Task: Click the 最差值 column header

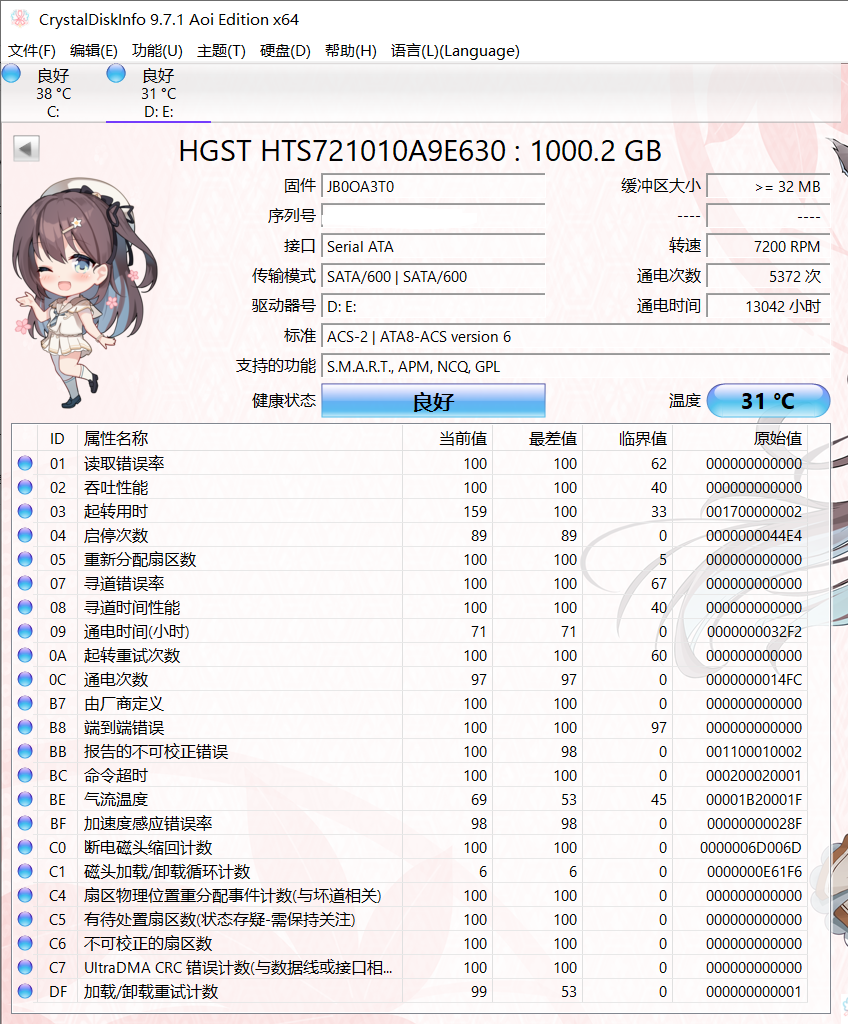Action: (537, 438)
